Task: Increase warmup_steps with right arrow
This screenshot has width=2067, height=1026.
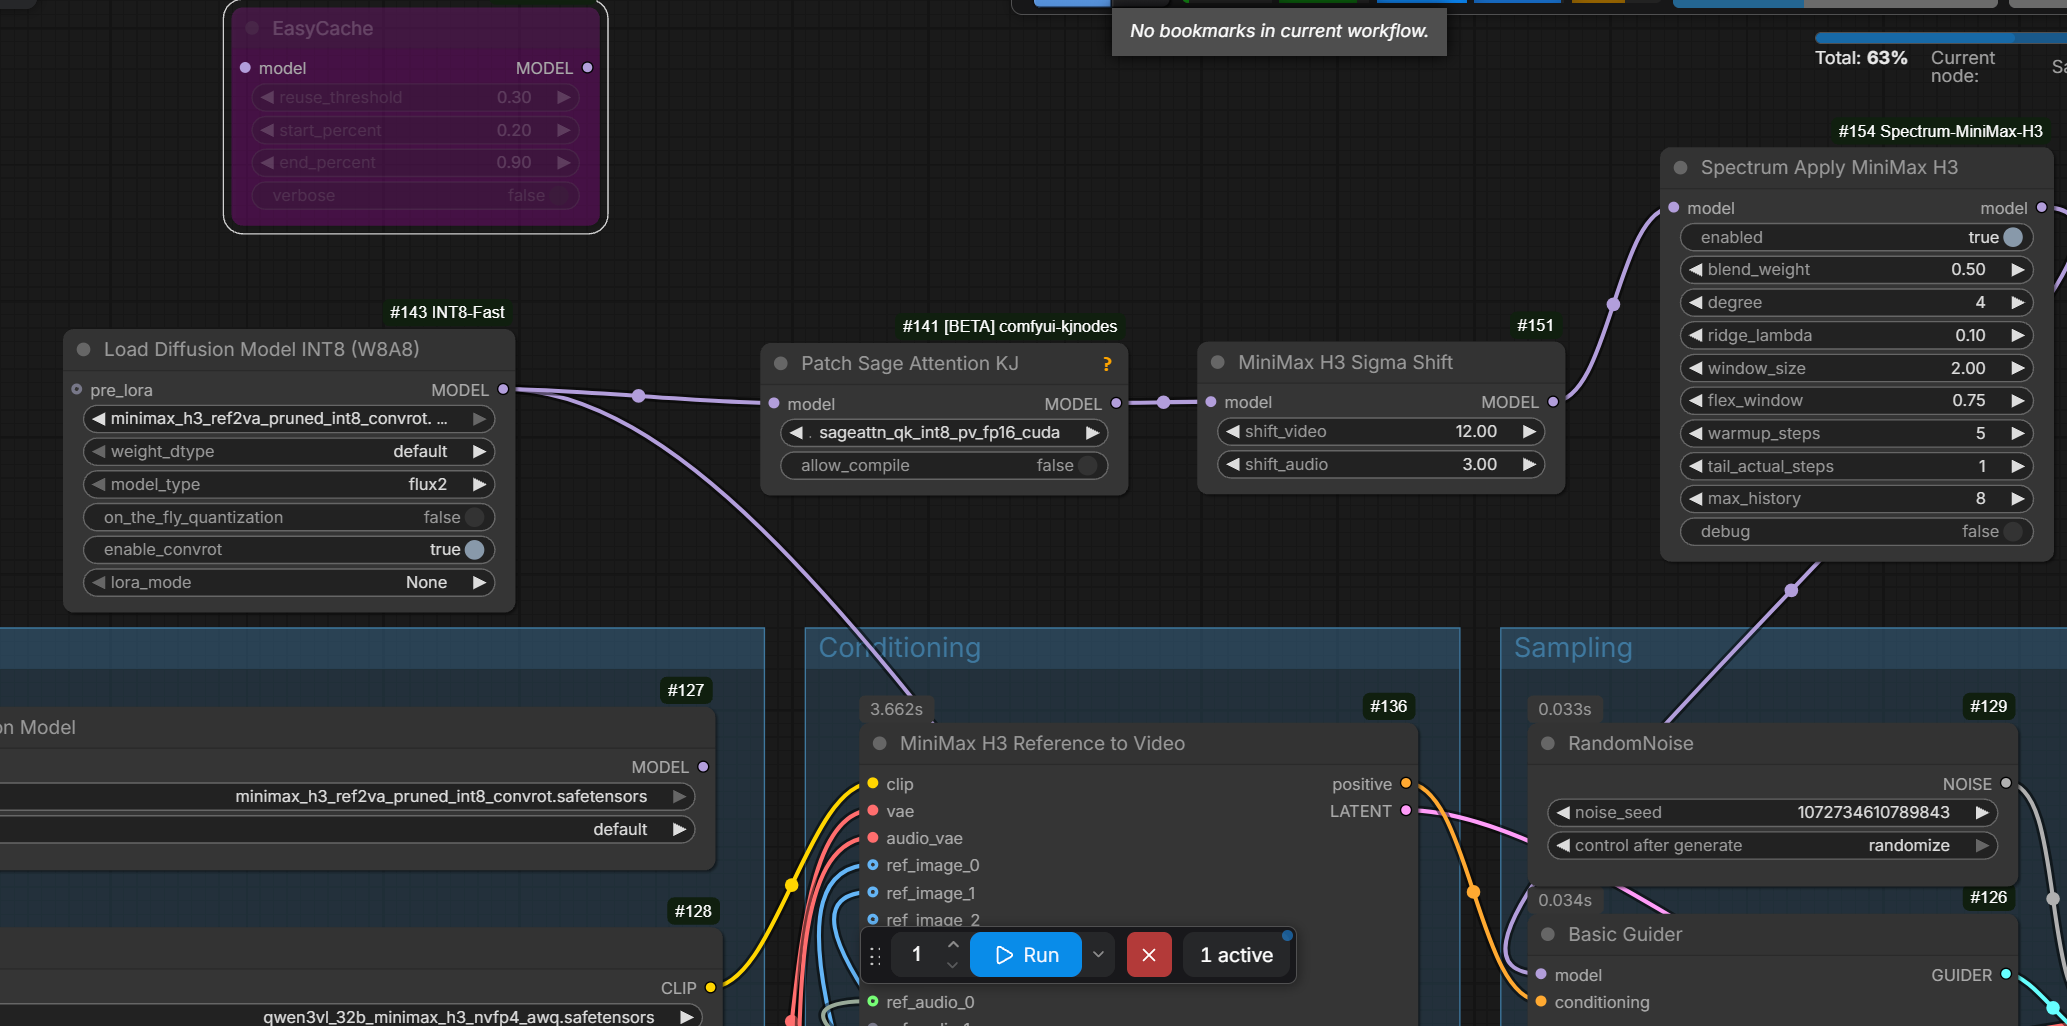Action: 2017,433
